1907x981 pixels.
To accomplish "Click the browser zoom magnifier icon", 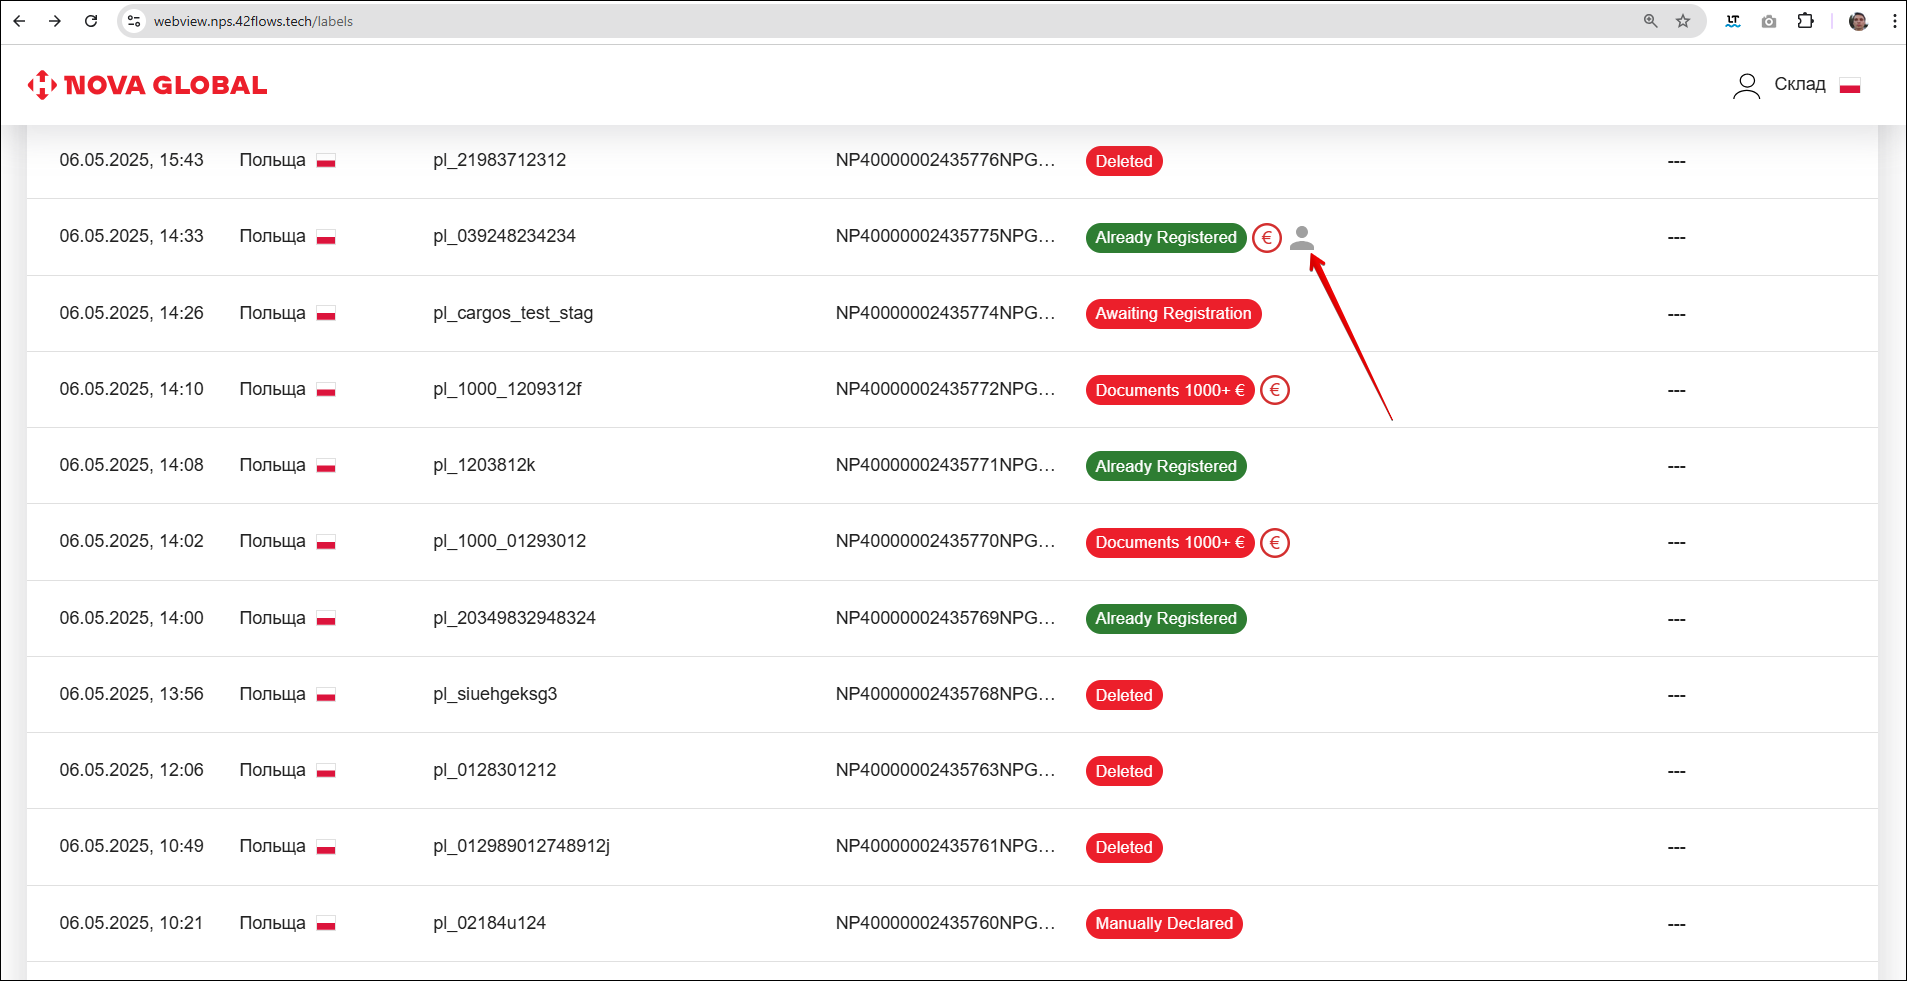I will pyautogui.click(x=1650, y=21).
